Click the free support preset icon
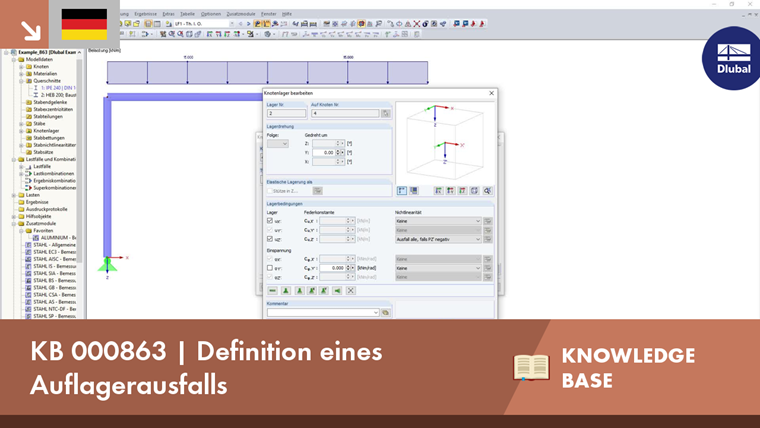 coord(272,291)
